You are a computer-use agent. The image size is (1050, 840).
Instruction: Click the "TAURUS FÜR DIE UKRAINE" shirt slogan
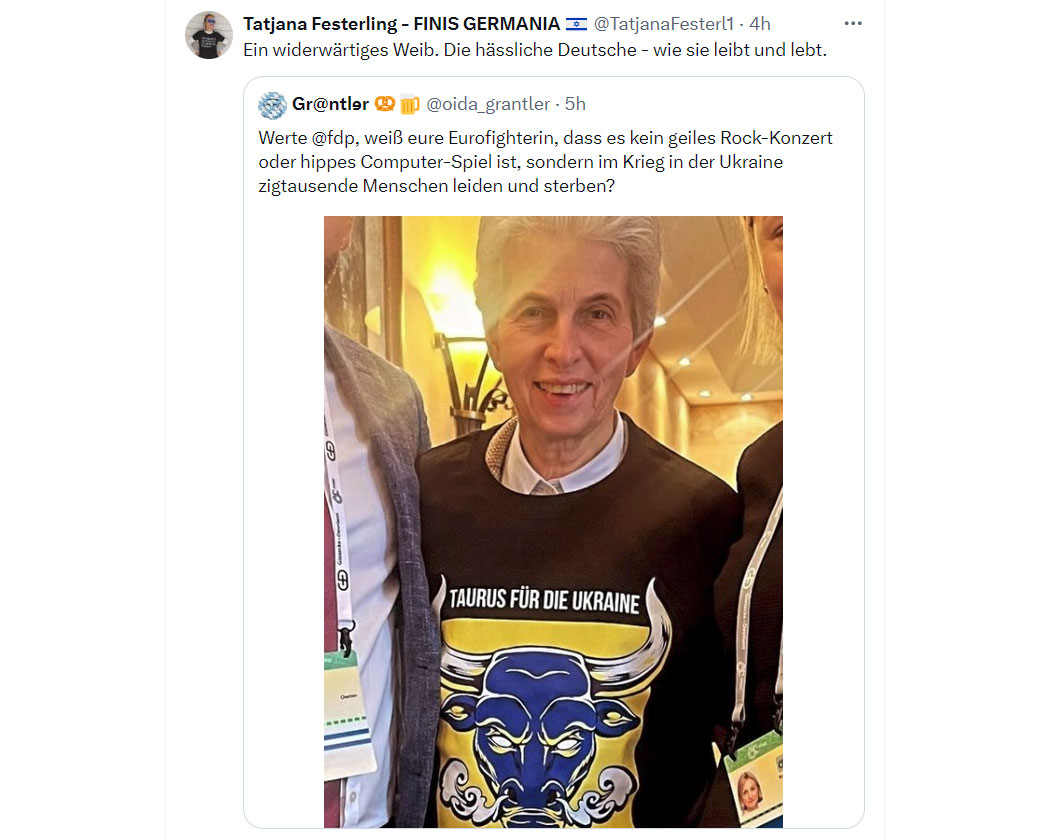(x=544, y=600)
